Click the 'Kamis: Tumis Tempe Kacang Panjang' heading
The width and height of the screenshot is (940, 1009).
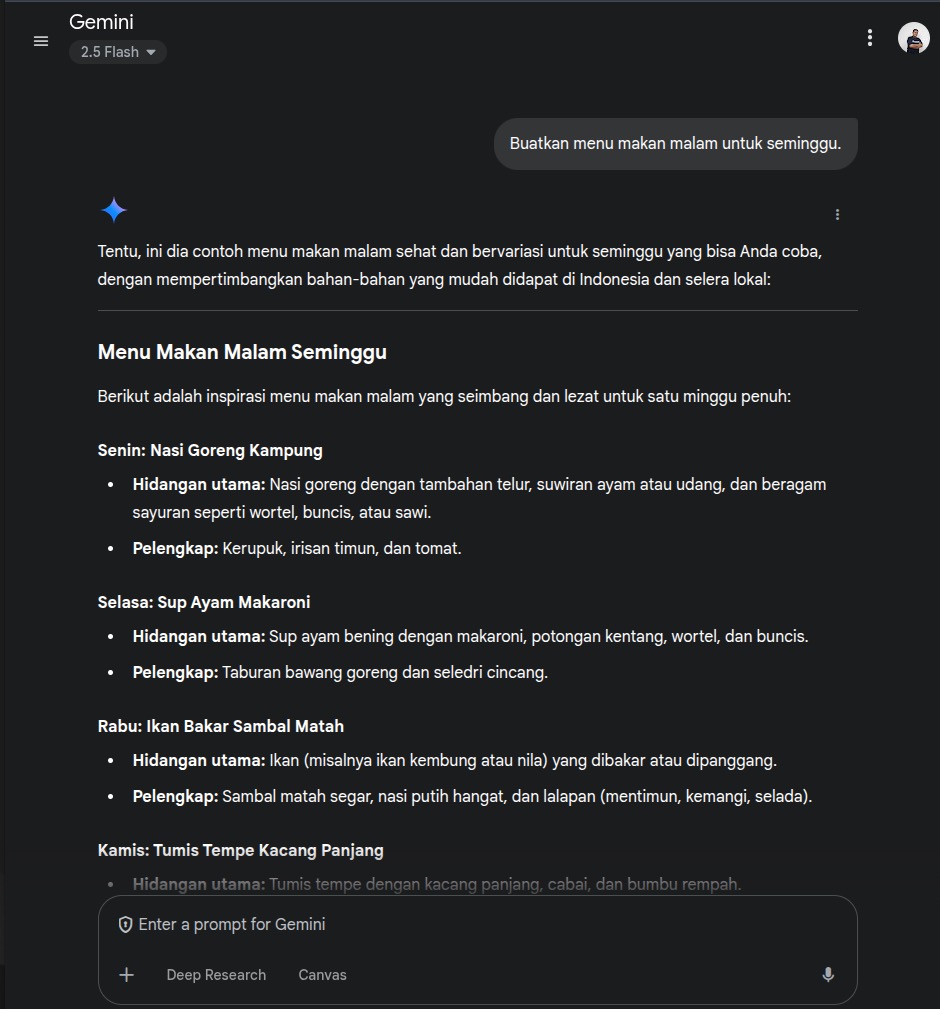coord(241,850)
